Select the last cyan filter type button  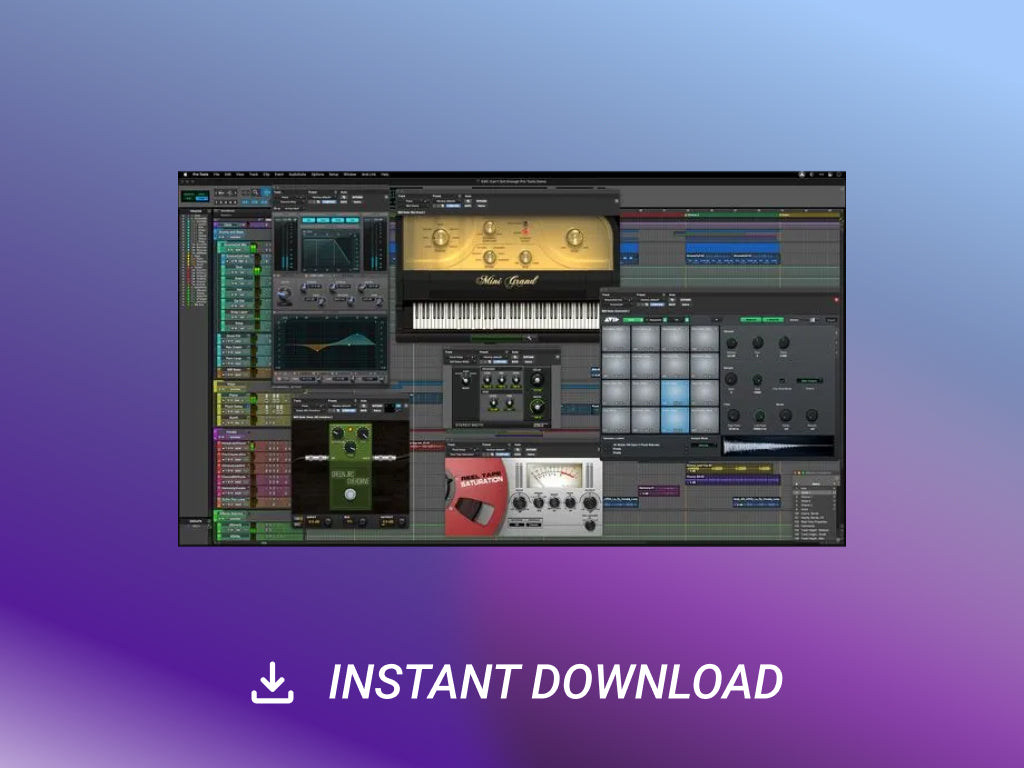(x=353, y=220)
